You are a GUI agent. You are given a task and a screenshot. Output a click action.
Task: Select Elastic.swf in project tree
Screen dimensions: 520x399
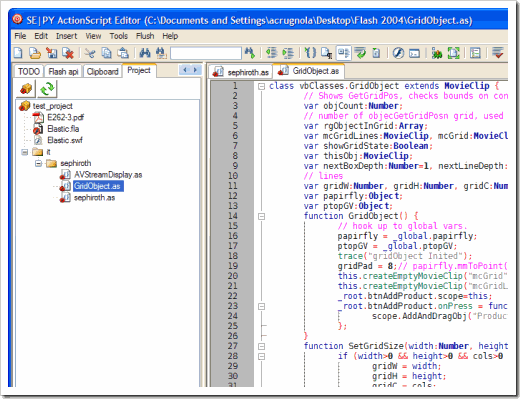[65, 140]
